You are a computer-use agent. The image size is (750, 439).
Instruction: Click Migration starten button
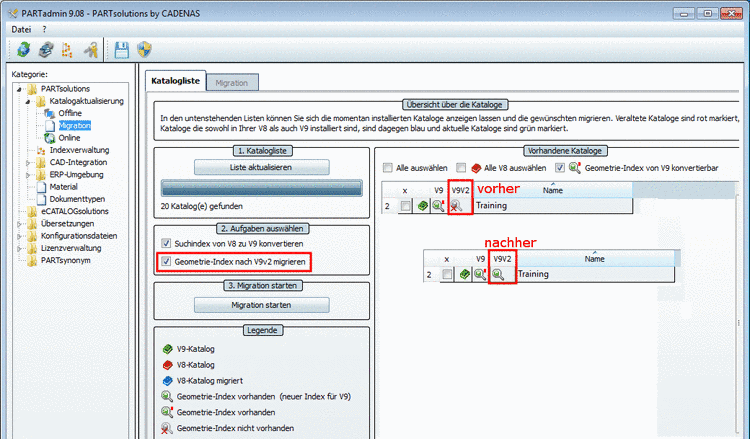[261, 305]
